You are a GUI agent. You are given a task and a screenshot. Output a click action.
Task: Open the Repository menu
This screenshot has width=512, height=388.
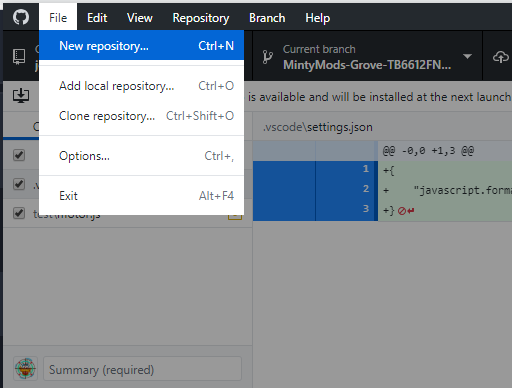pyautogui.click(x=201, y=18)
